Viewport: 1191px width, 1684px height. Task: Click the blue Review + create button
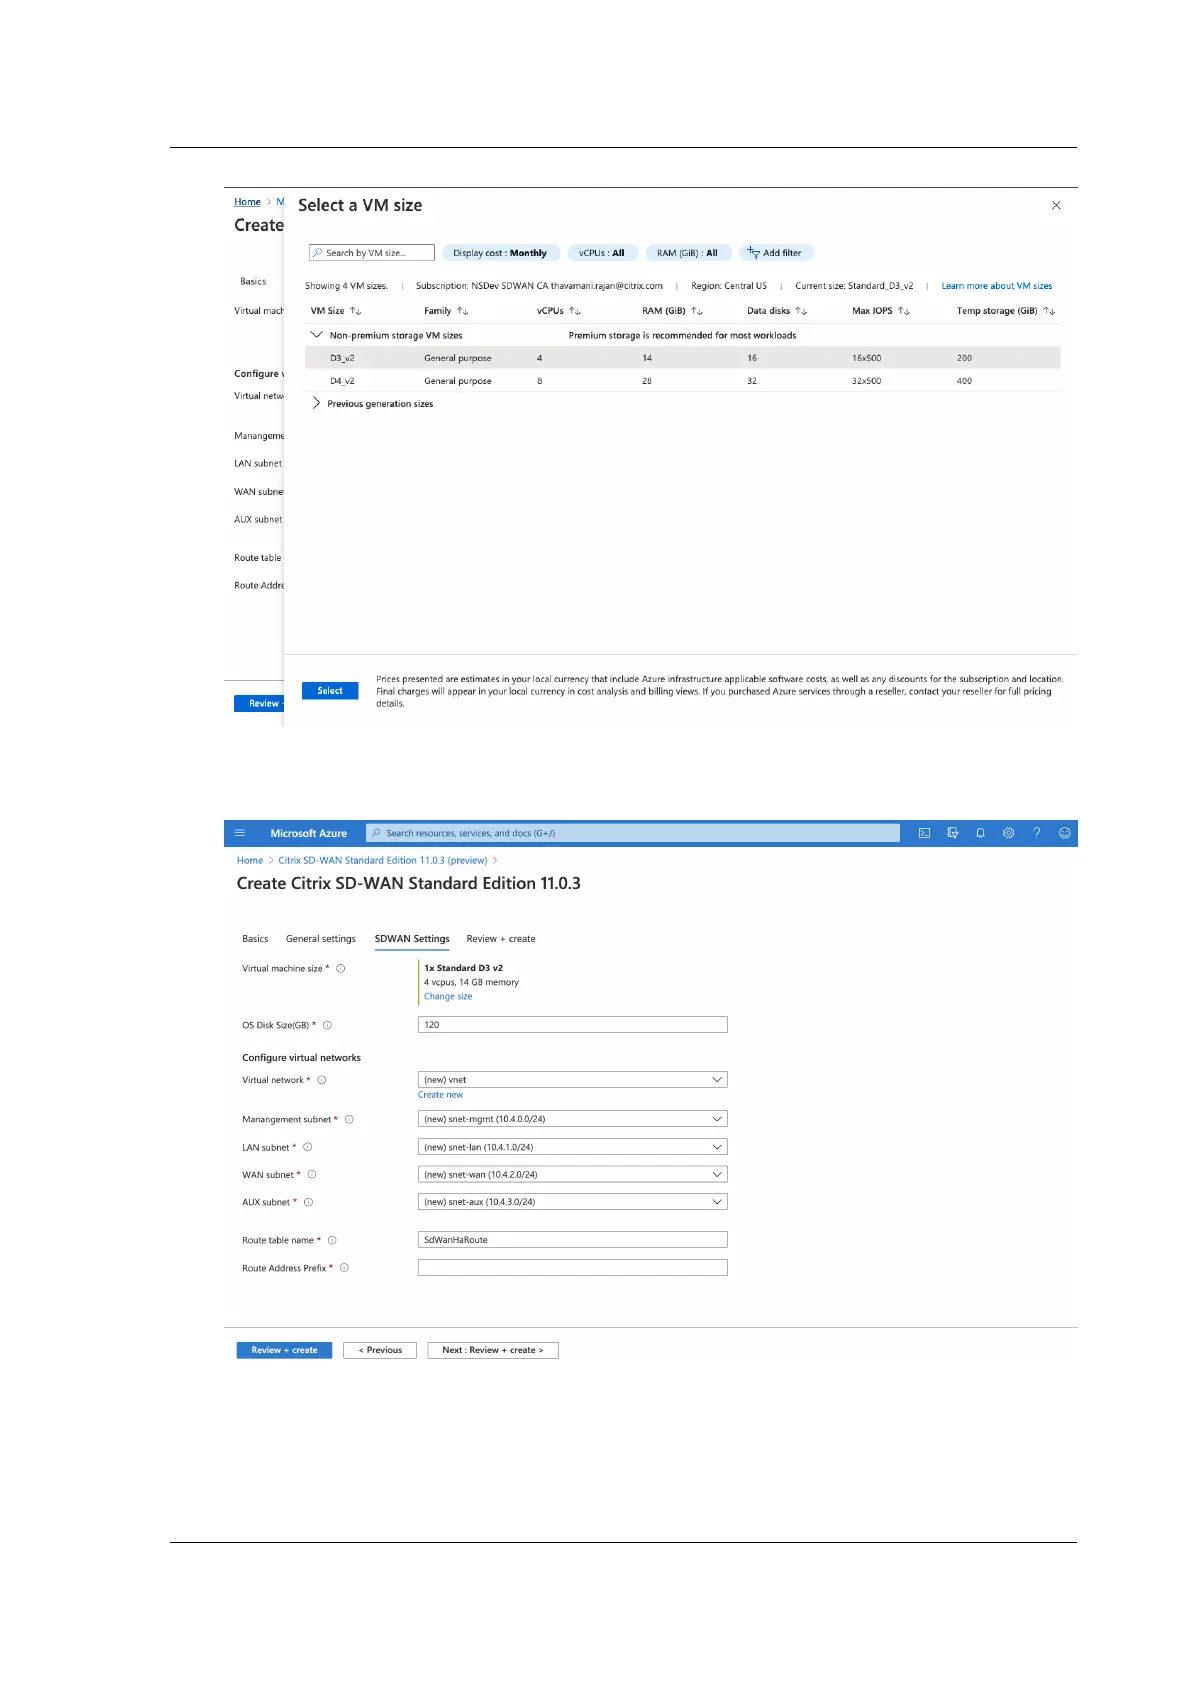click(x=284, y=1350)
